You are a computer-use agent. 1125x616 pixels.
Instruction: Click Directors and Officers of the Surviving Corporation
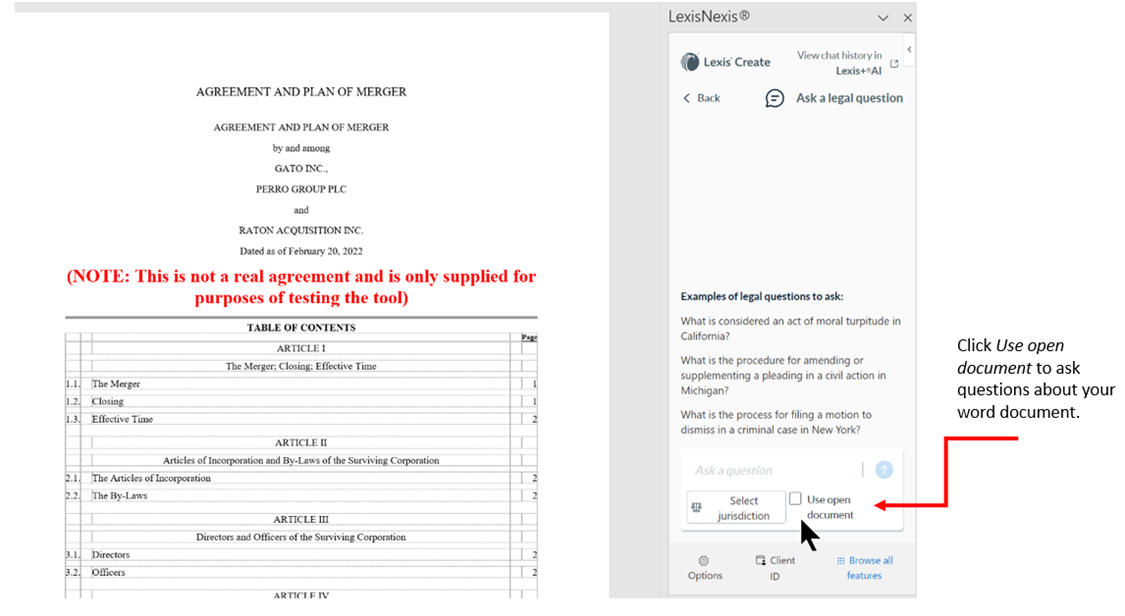(301, 537)
